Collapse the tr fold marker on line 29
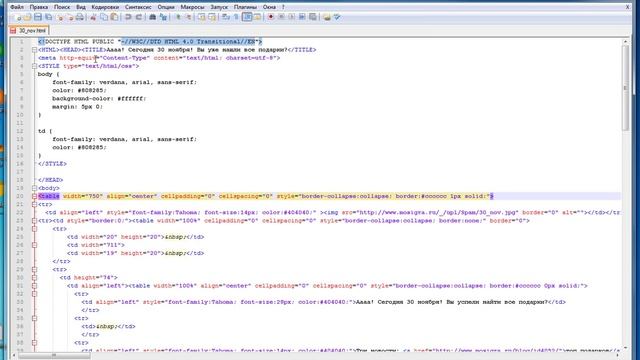This screenshot has width=640, height=360. pos(34,269)
